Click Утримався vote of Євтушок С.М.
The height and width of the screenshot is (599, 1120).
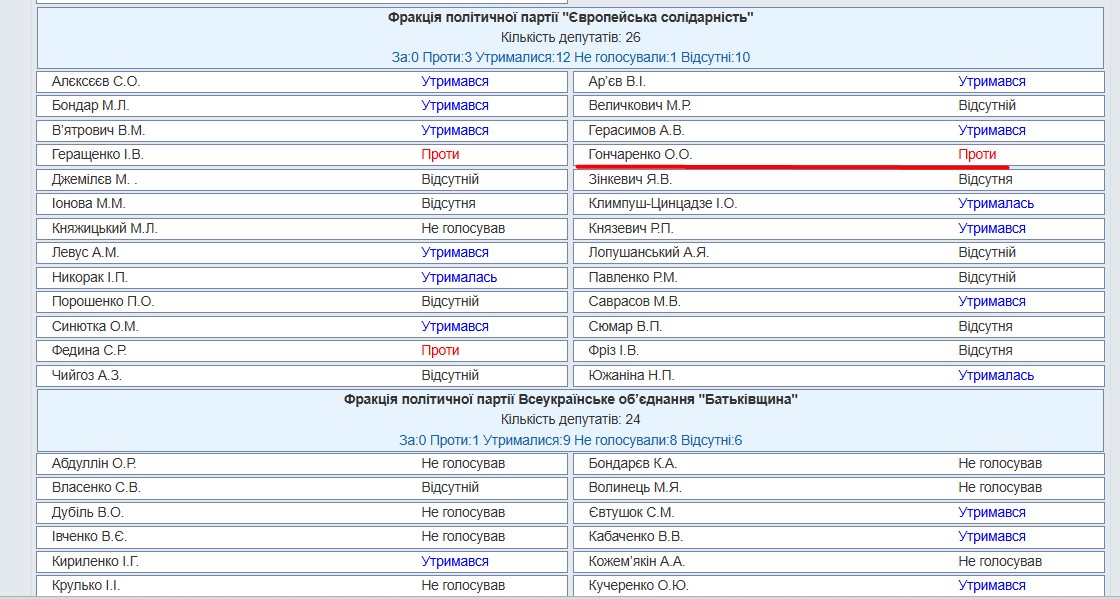coord(992,513)
